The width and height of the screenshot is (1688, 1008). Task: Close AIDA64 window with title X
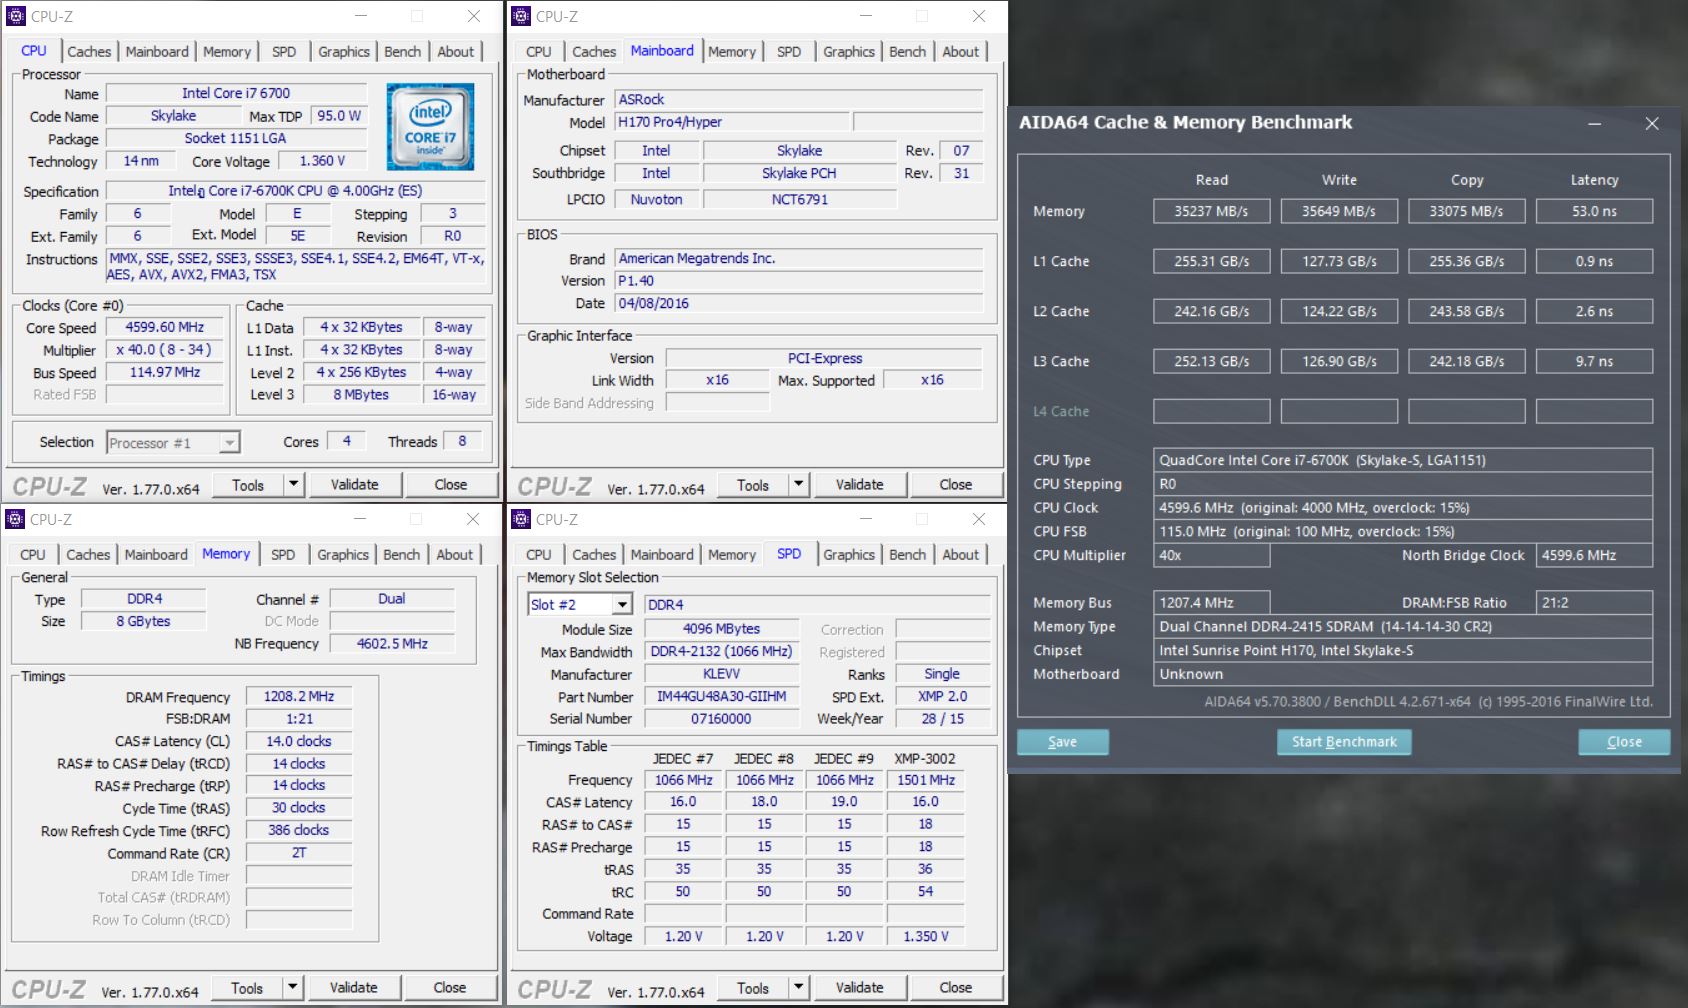tap(1652, 123)
